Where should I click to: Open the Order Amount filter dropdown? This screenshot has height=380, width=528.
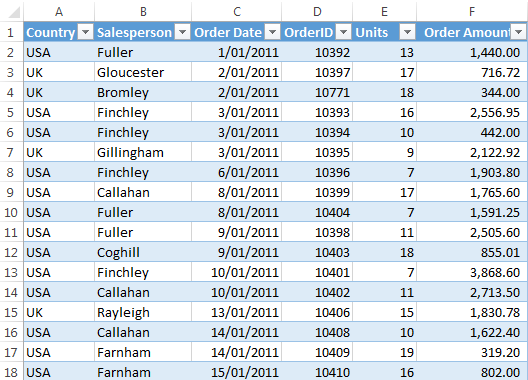coord(519,32)
